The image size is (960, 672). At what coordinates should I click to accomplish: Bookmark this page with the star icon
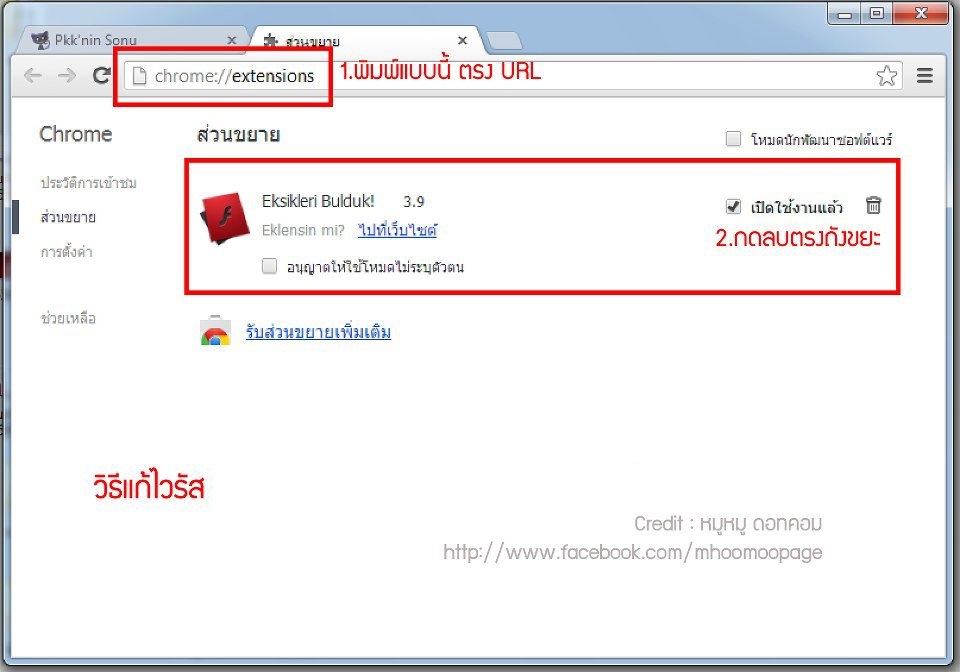[886, 76]
